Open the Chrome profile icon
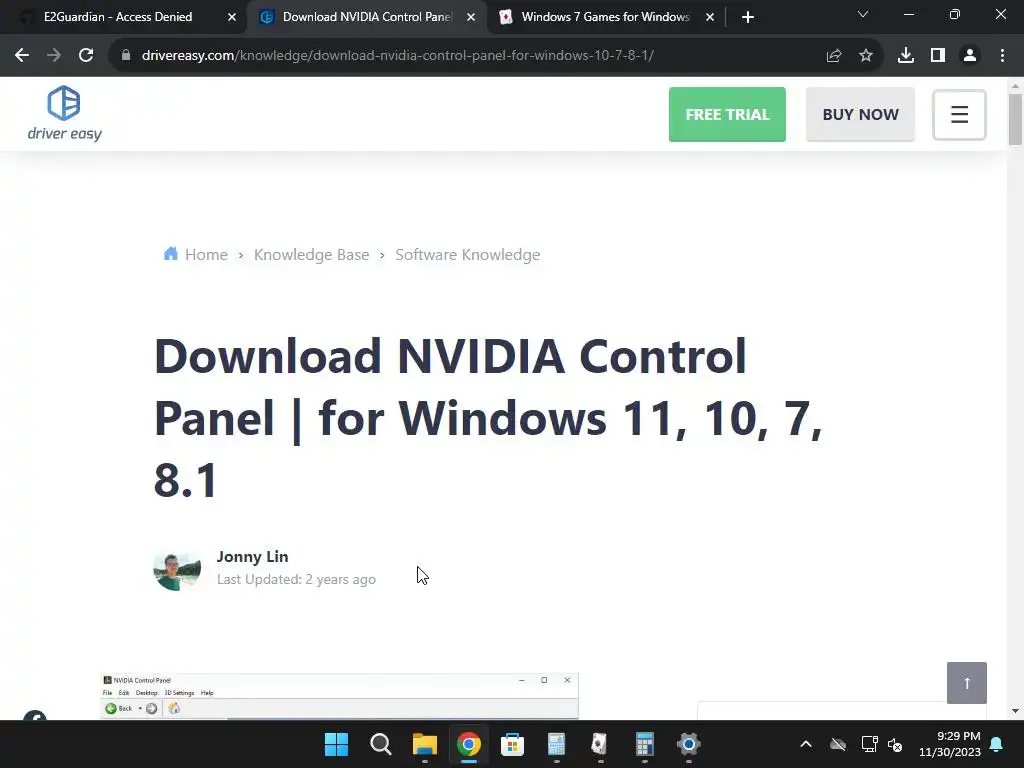This screenshot has height=768, width=1024. (x=970, y=56)
